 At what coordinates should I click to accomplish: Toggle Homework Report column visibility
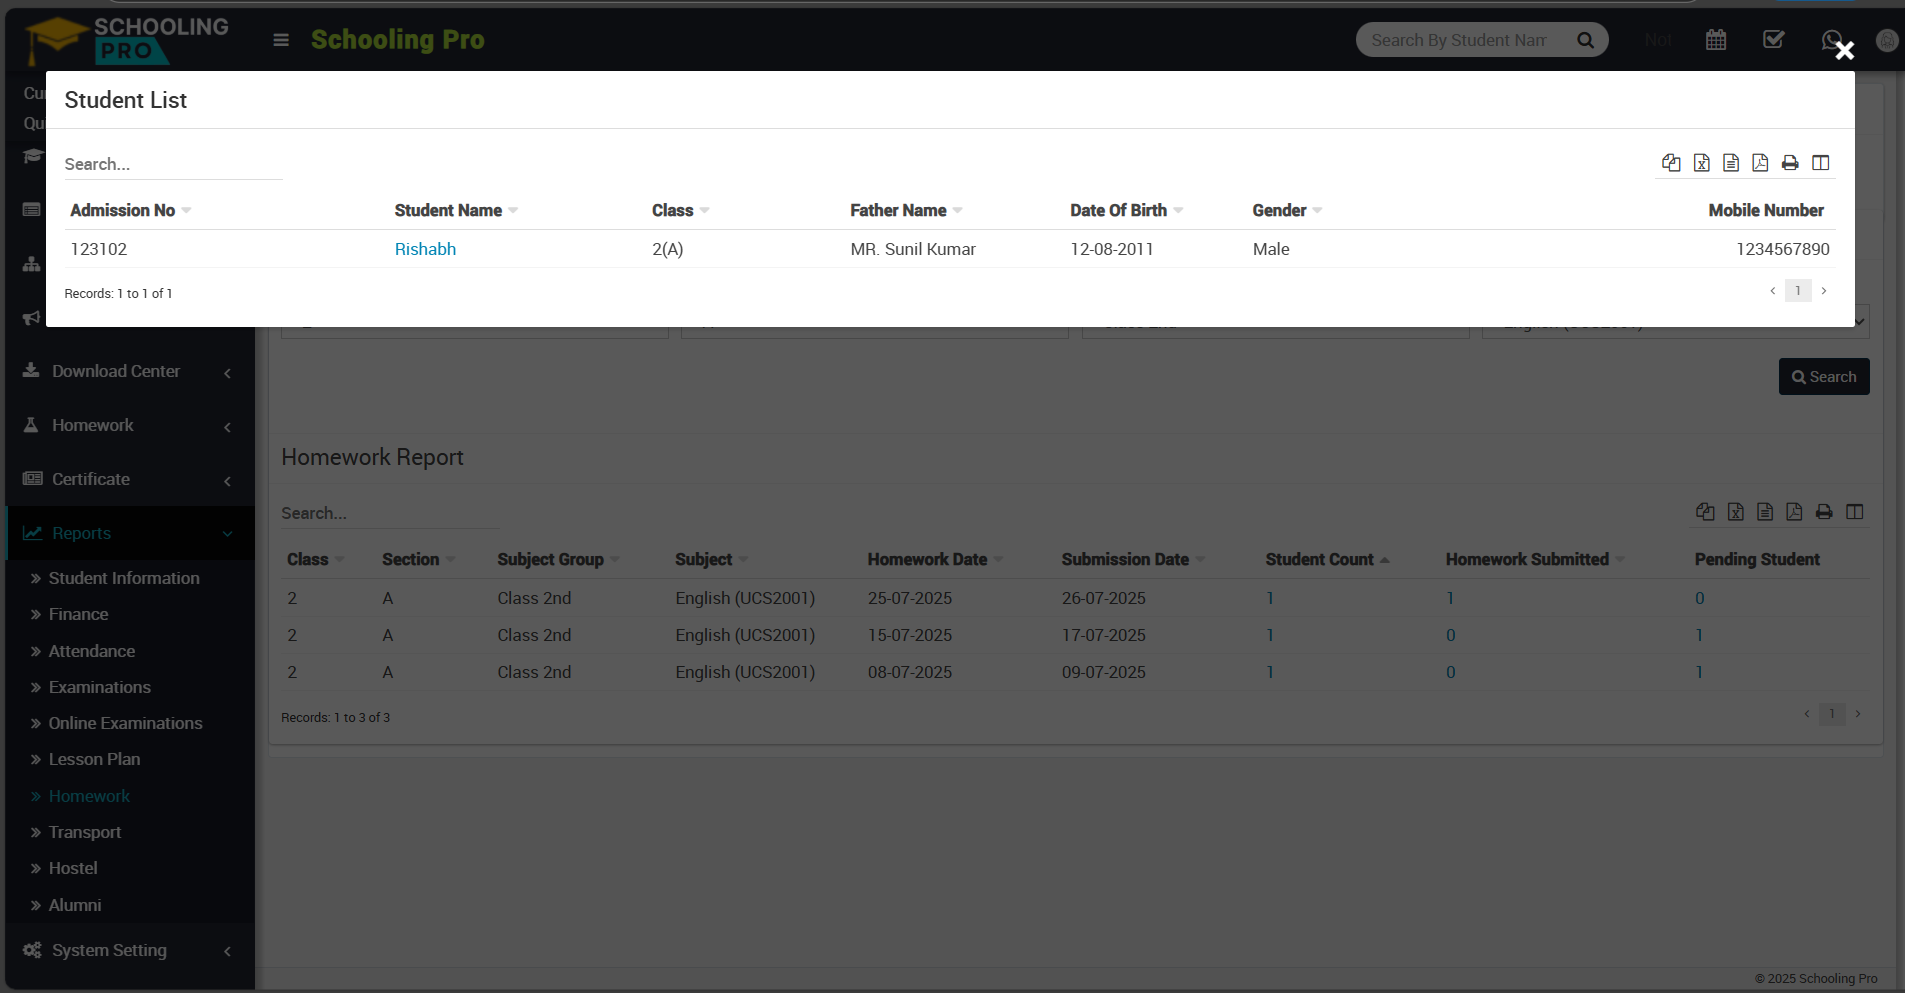coord(1854,512)
